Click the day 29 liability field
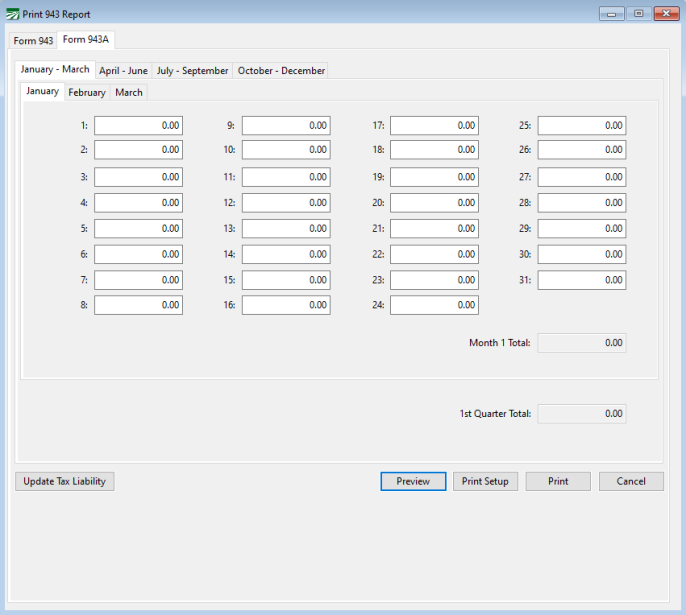 582,229
